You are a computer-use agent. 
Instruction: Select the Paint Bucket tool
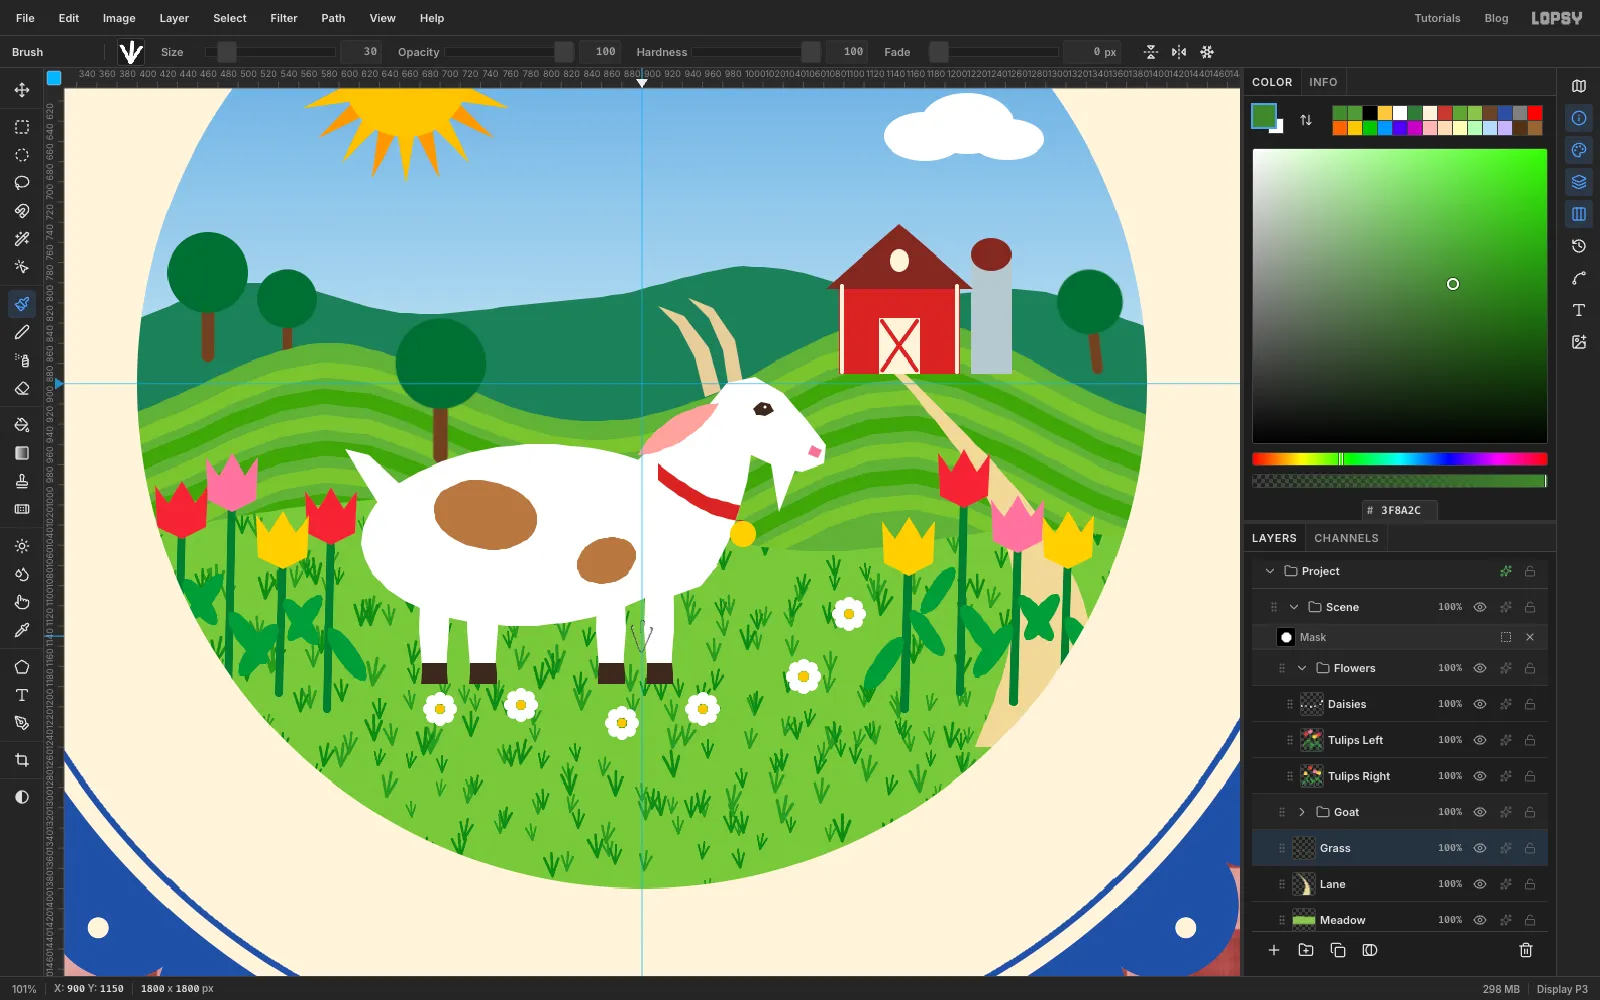click(22, 425)
